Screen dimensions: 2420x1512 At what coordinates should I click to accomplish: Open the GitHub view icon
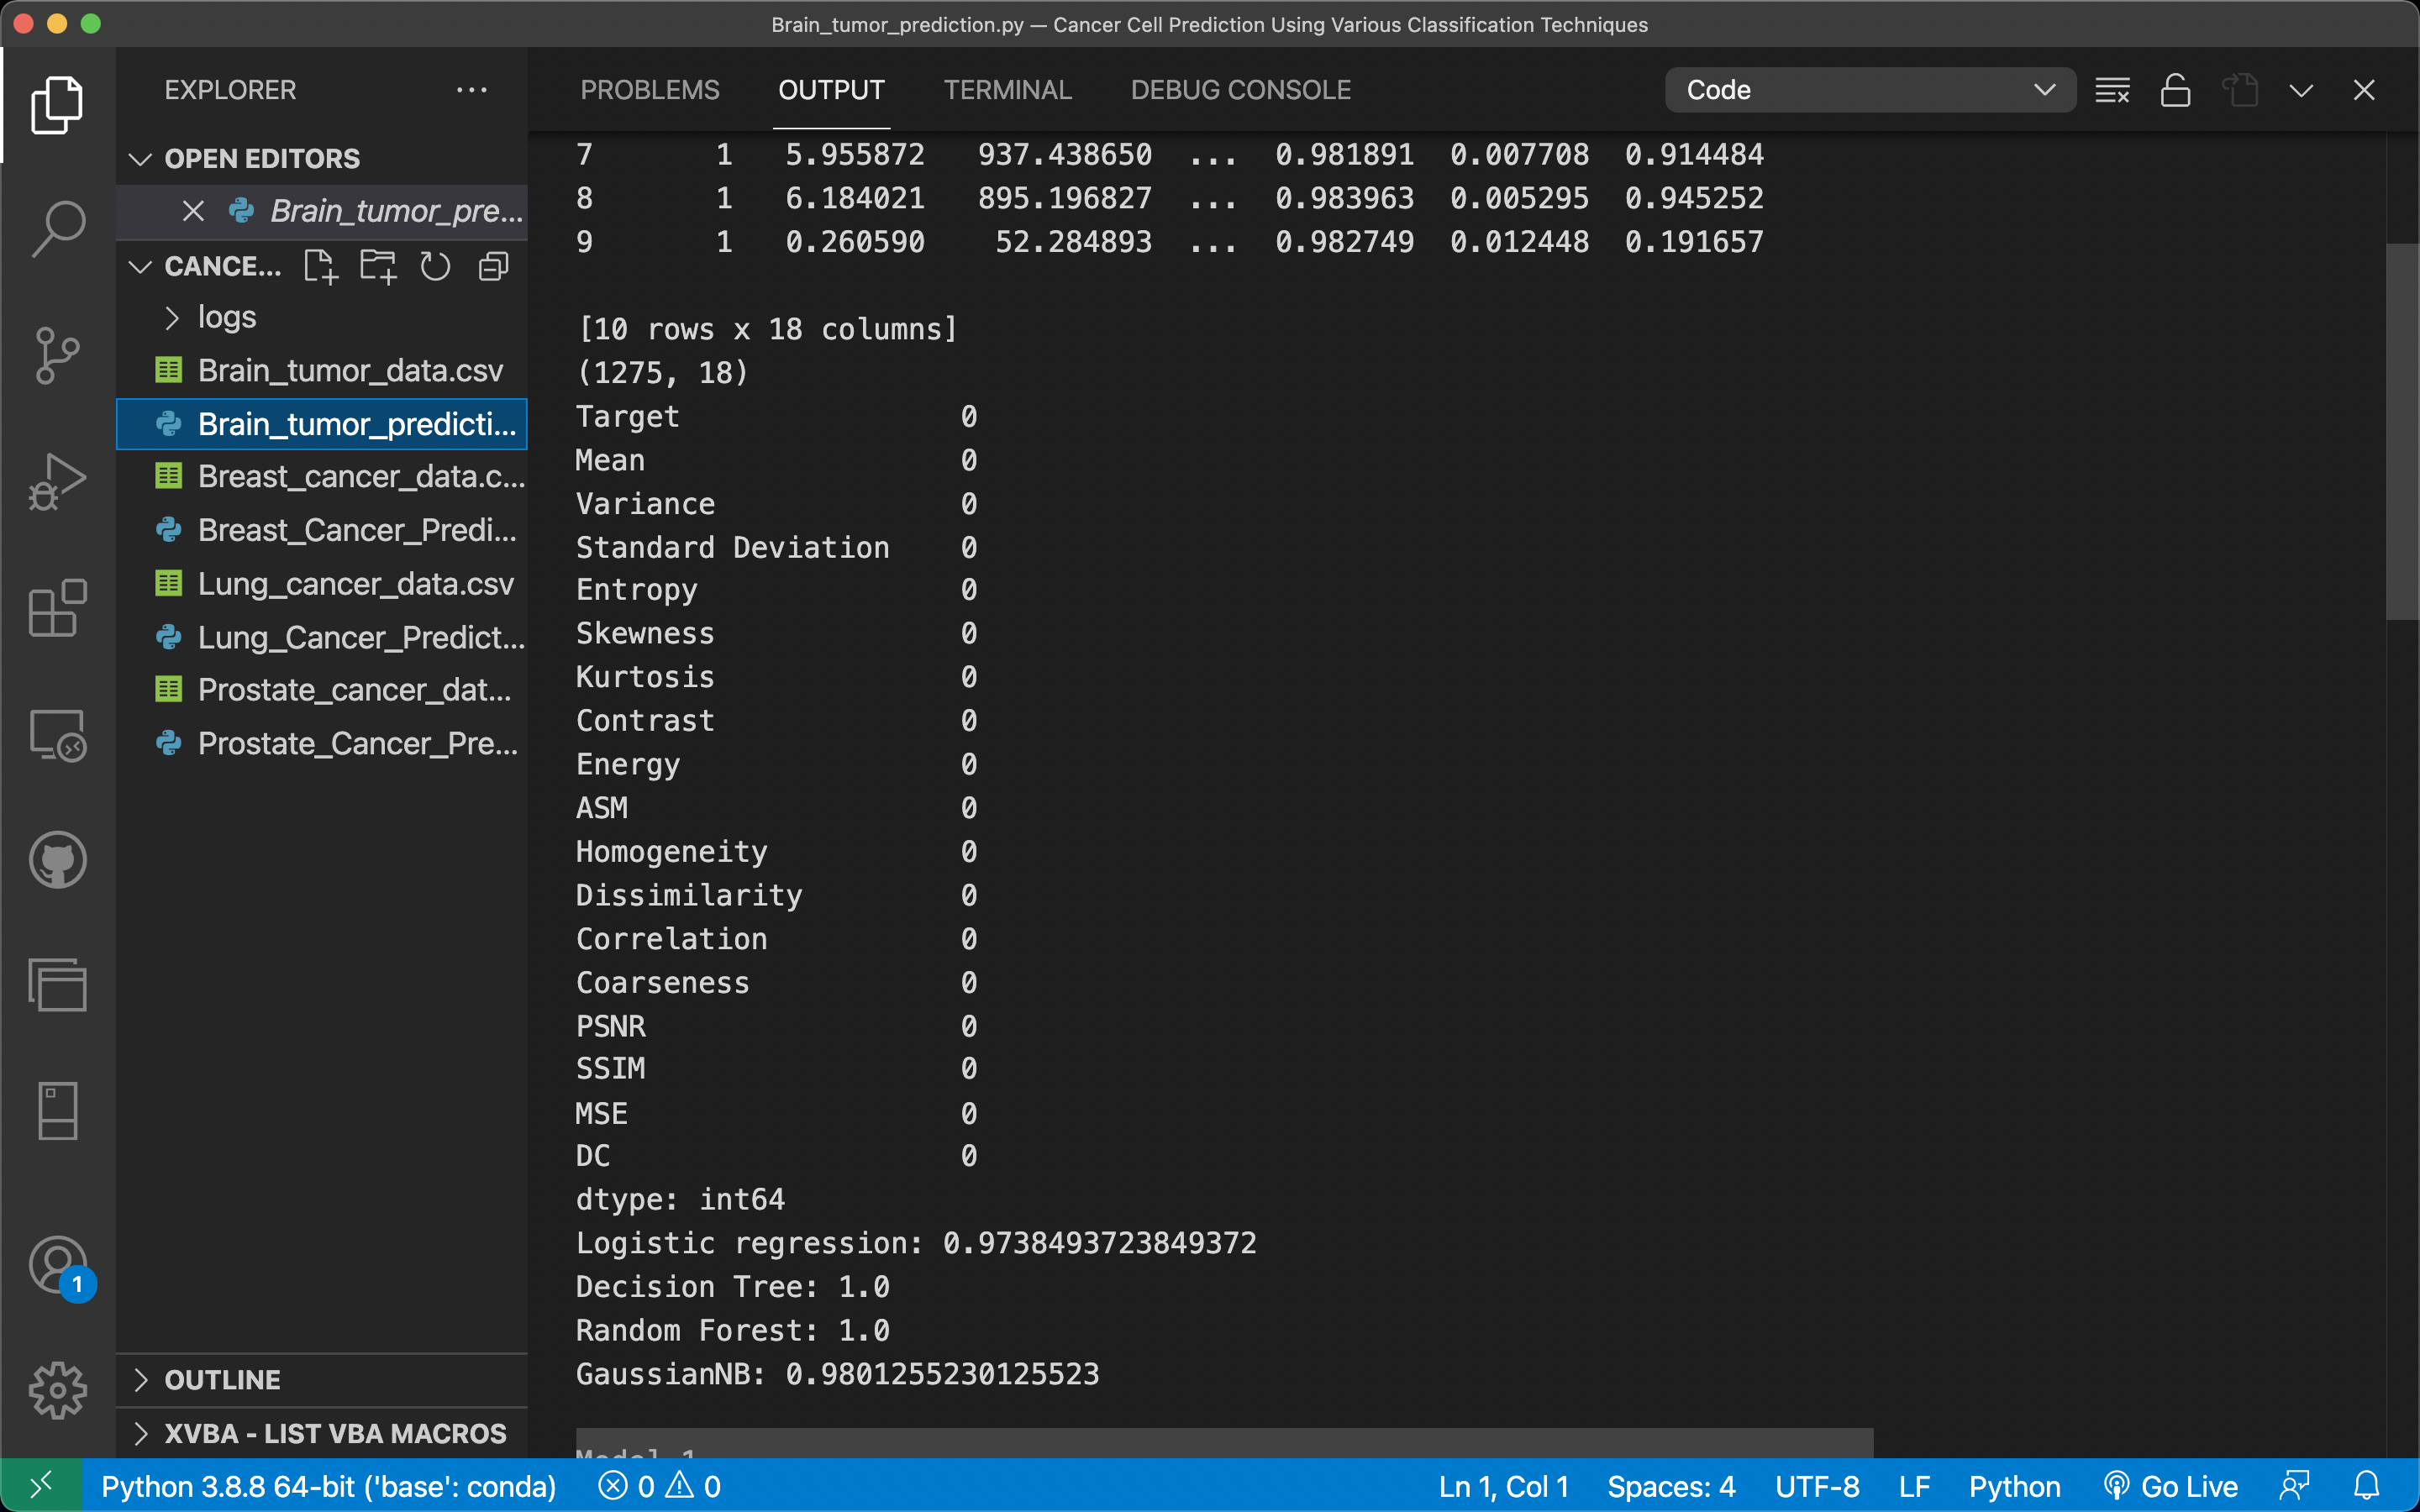[x=58, y=859]
